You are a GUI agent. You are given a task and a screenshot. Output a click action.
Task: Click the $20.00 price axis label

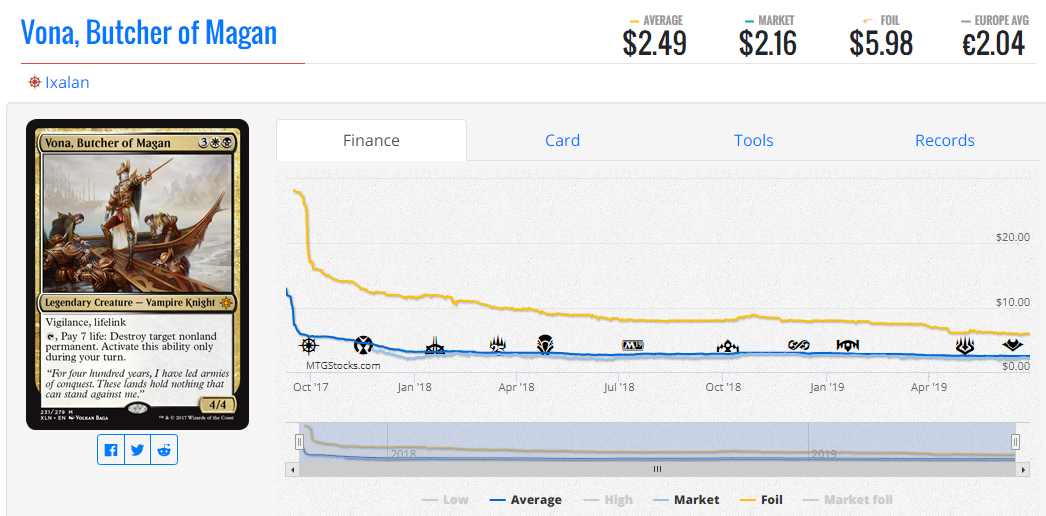[x=1011, y=237]
